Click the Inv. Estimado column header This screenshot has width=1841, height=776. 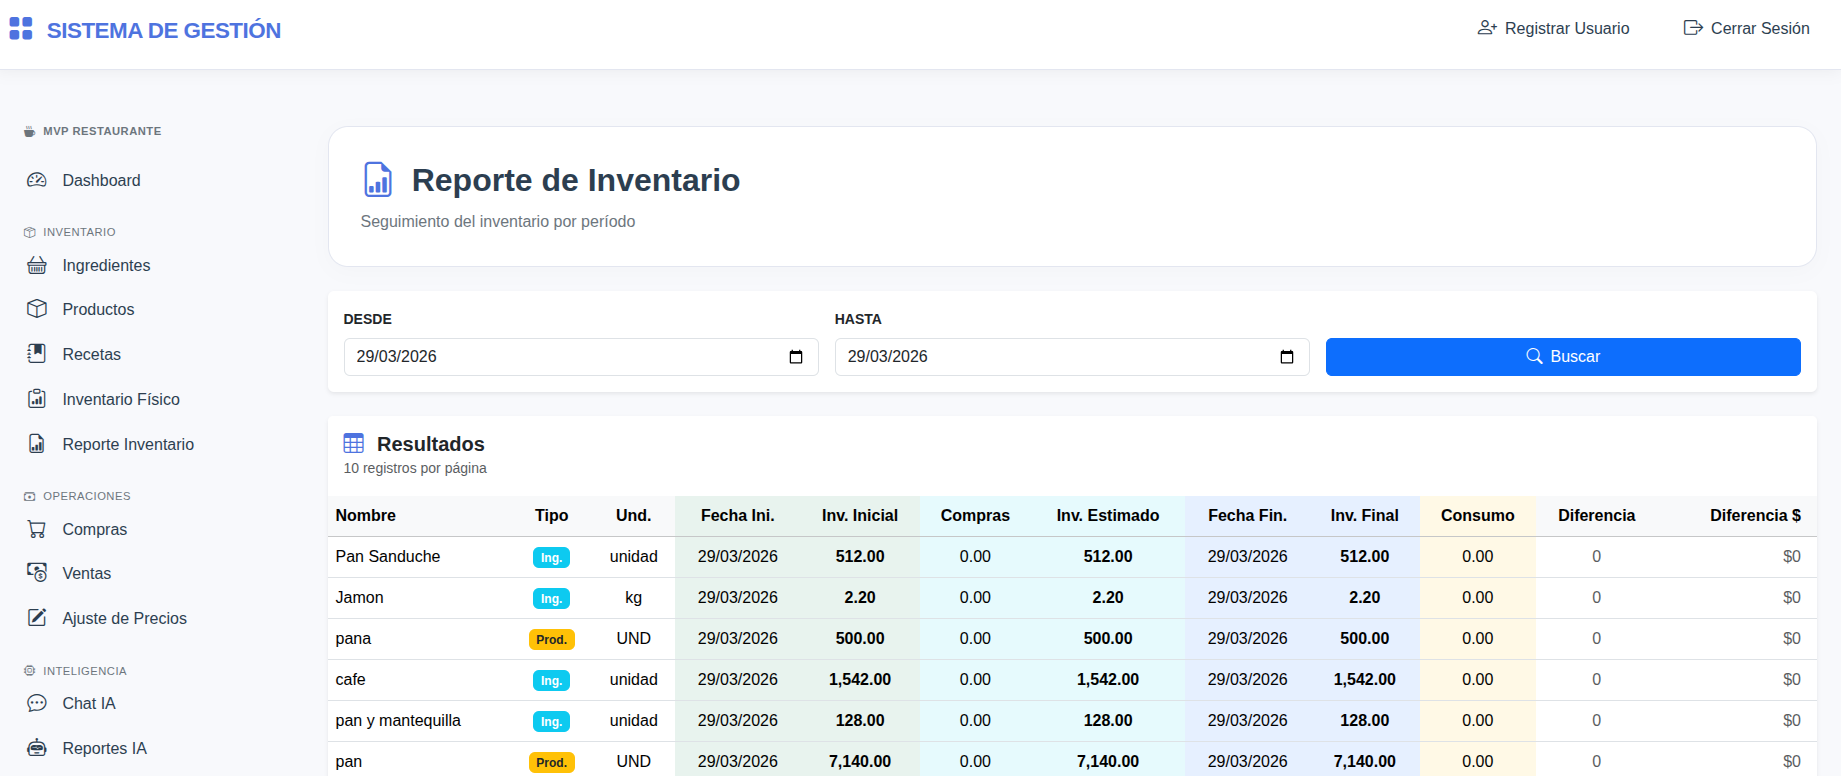(1107, 515)
